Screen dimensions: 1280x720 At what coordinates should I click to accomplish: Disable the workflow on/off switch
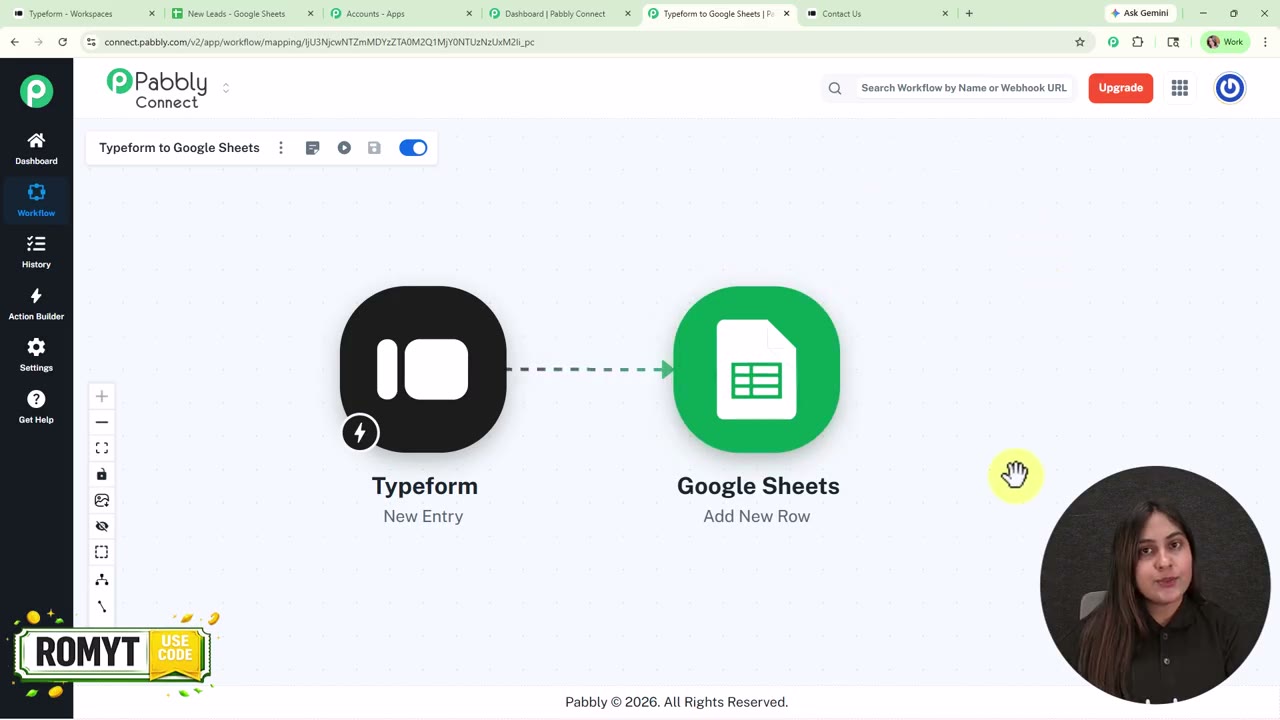pyautogui.click(x=413, y=148)
